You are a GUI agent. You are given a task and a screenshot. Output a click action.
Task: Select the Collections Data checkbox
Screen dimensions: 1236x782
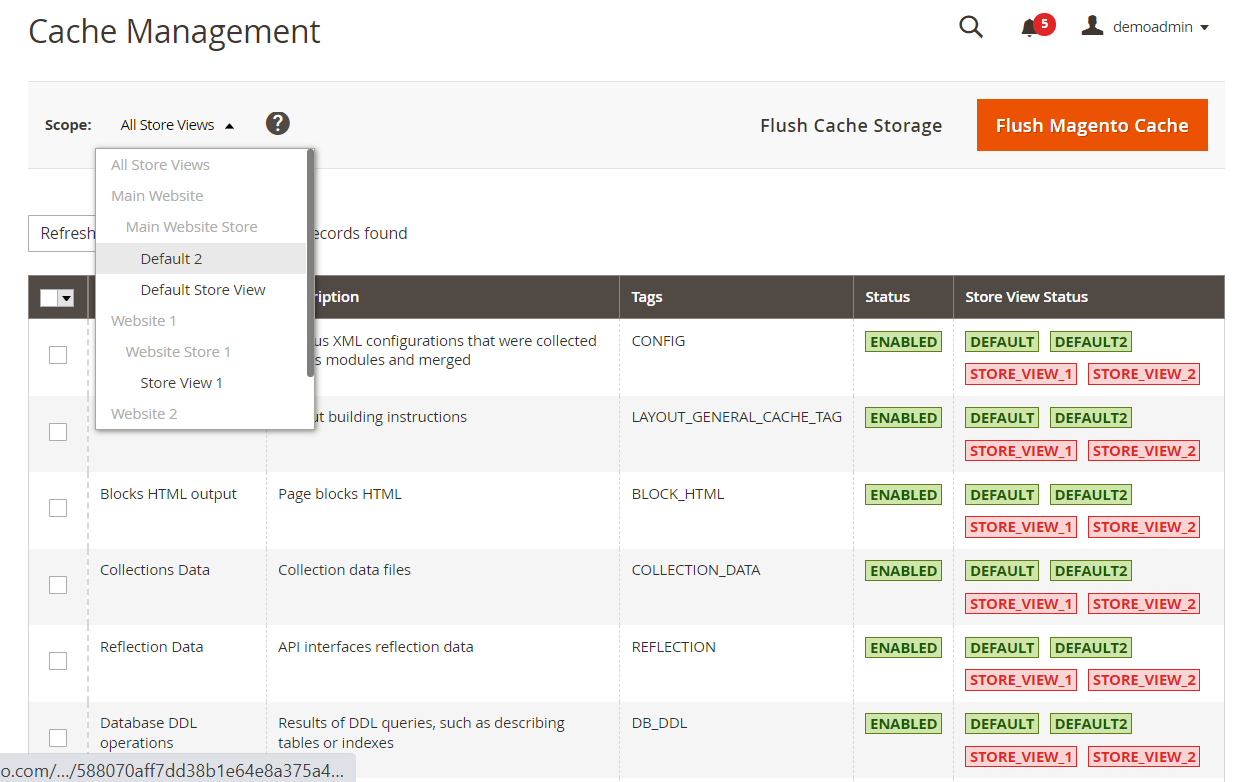[58, 584]
